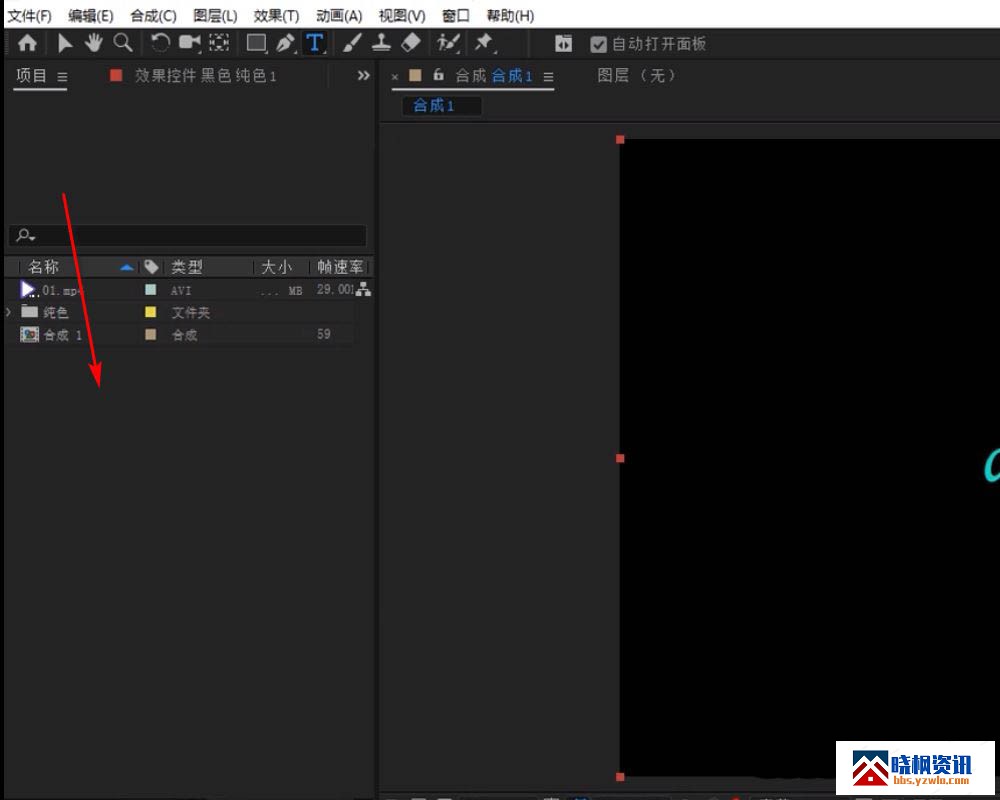Click the label tag column header icon
This screenshot has height=800, width=1000.
(x=151, y=267)
